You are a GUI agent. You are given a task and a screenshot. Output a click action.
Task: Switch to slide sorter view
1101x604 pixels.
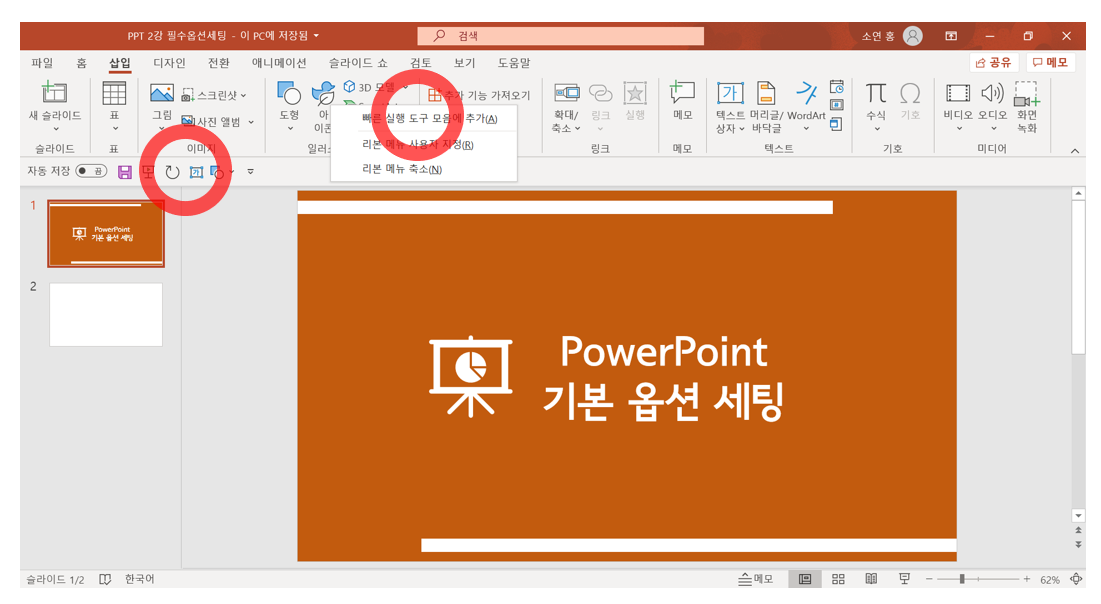tap(838, 579)
